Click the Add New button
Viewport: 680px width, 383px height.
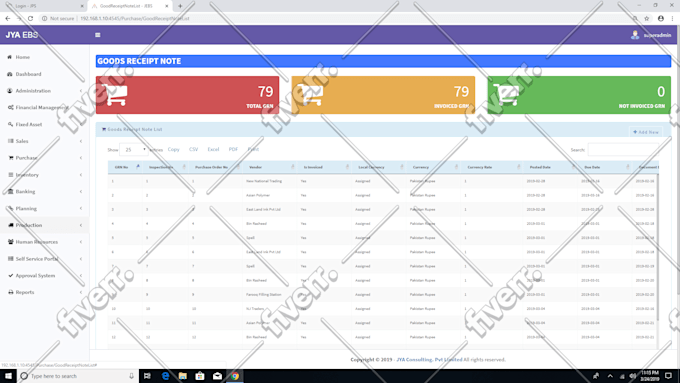point(646,132)
